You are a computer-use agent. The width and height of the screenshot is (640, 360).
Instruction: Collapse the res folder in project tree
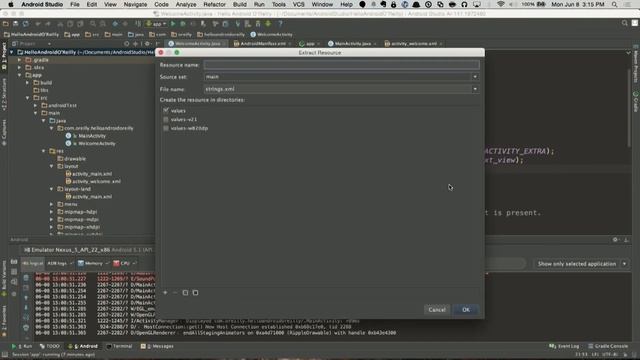44,151
